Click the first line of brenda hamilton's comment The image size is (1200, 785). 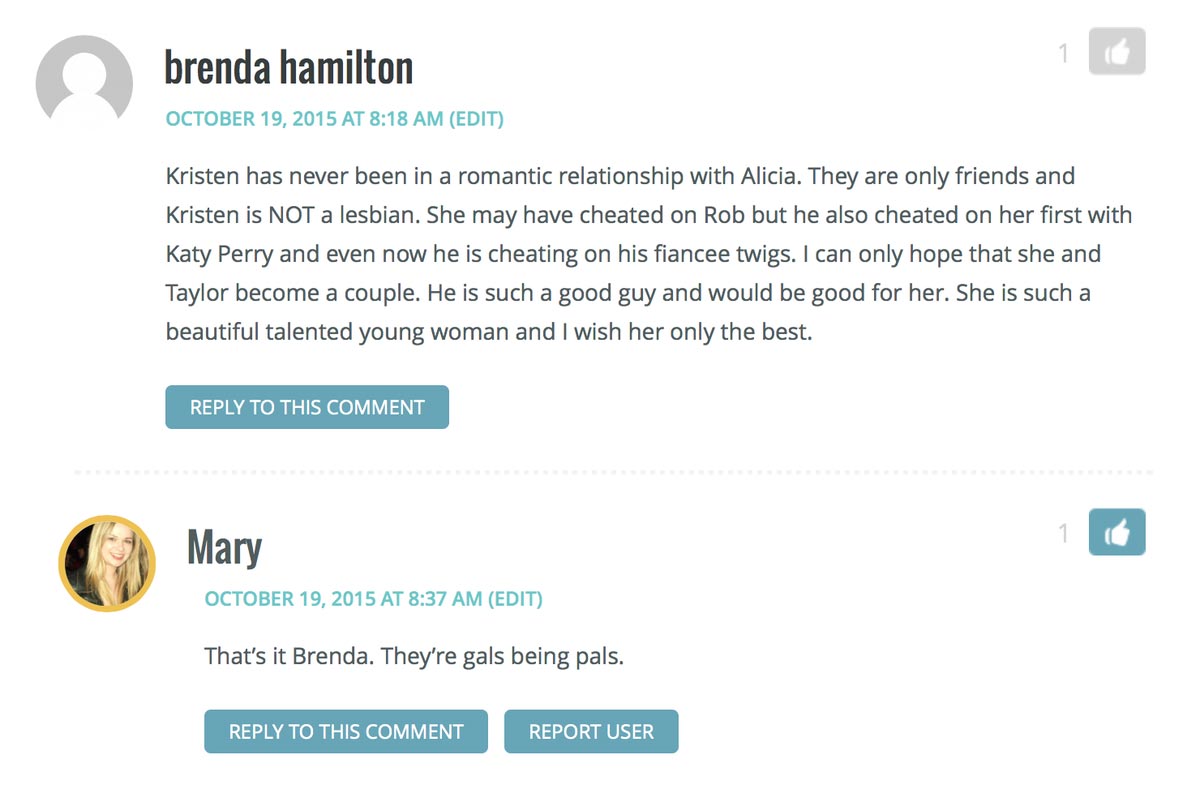620,177
